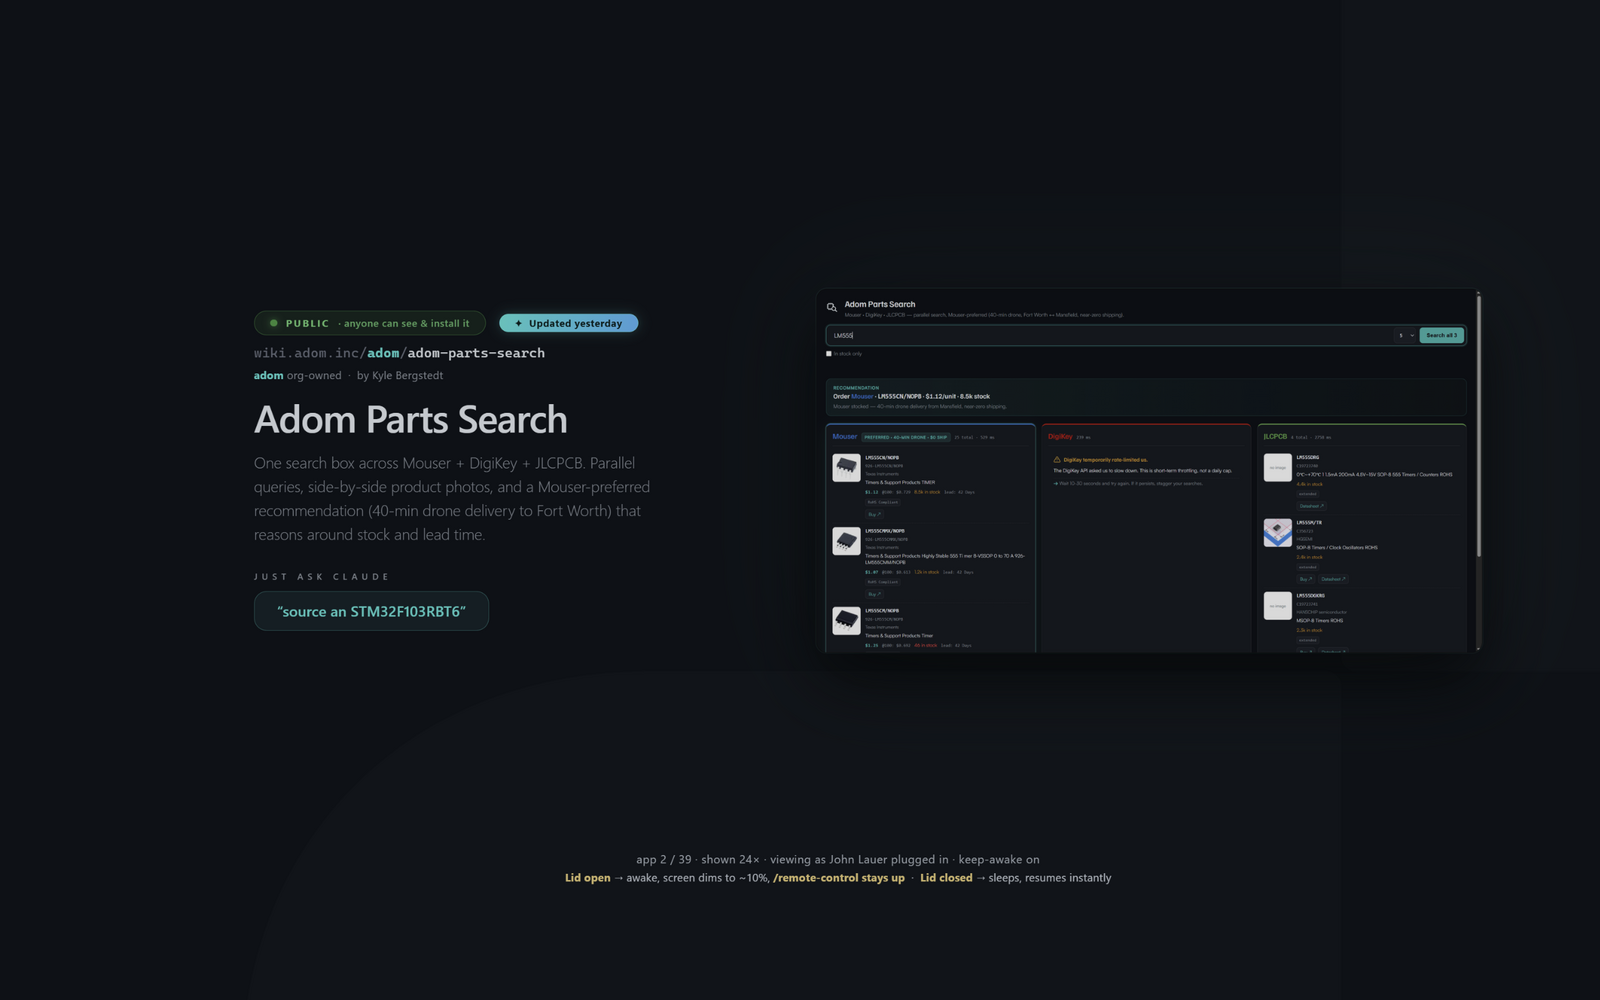
Task: Select the Mouser column header
Action: coord(845,437)
